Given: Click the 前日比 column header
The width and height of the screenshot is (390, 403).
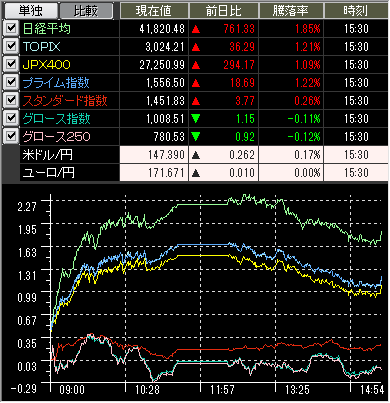Looking at the screenshot, I should point(224,11).
